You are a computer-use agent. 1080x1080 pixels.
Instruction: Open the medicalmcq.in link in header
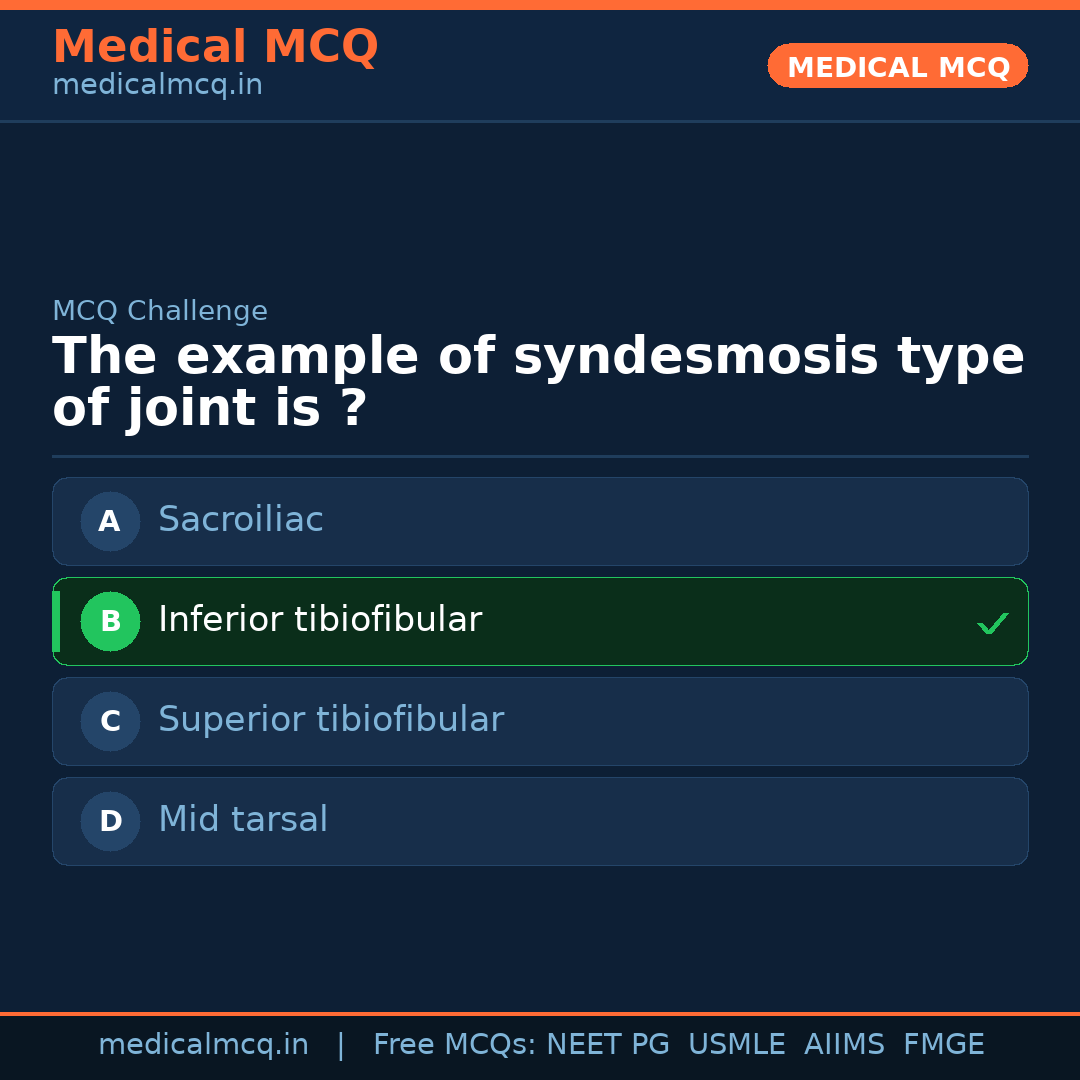pos(157,86)
